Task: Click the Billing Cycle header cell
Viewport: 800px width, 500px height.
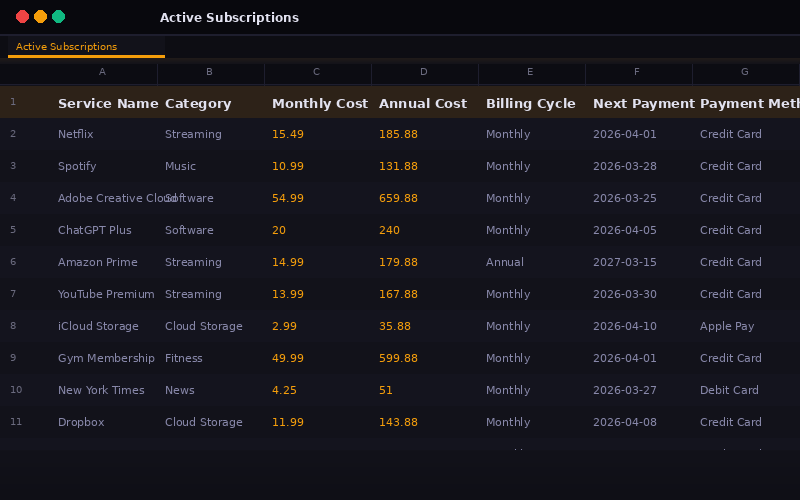Action: pyautogui.click(x=532, y=103)
